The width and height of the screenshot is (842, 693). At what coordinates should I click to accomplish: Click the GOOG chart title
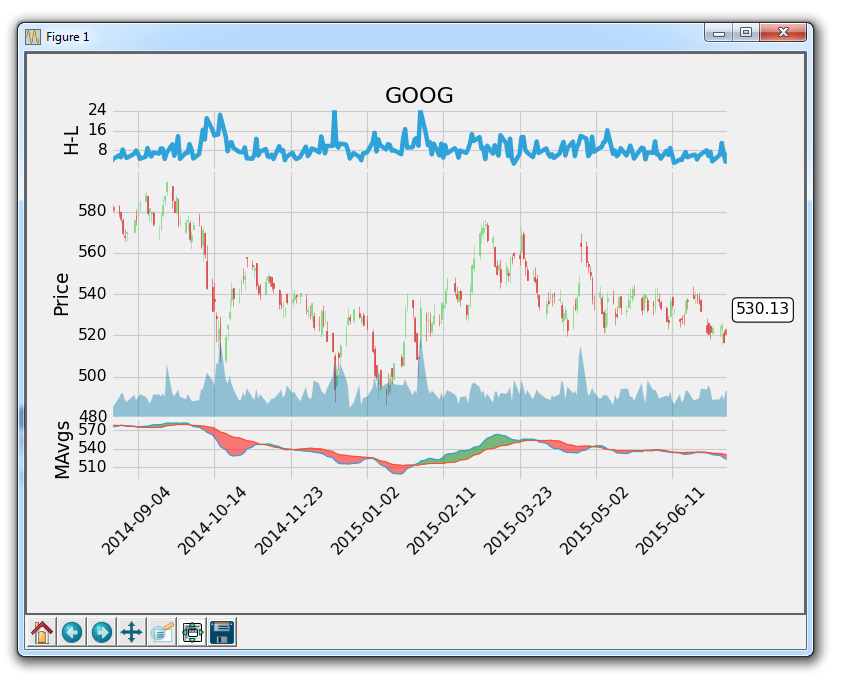[x=420, y=96]
